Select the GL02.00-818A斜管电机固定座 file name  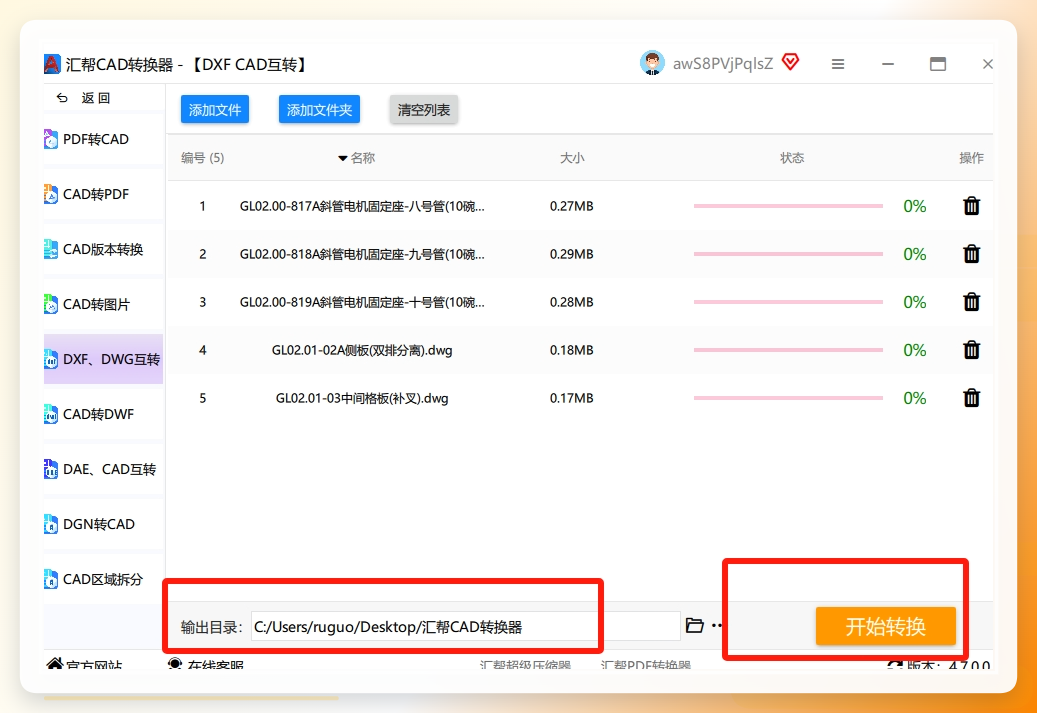click(362, 255)
